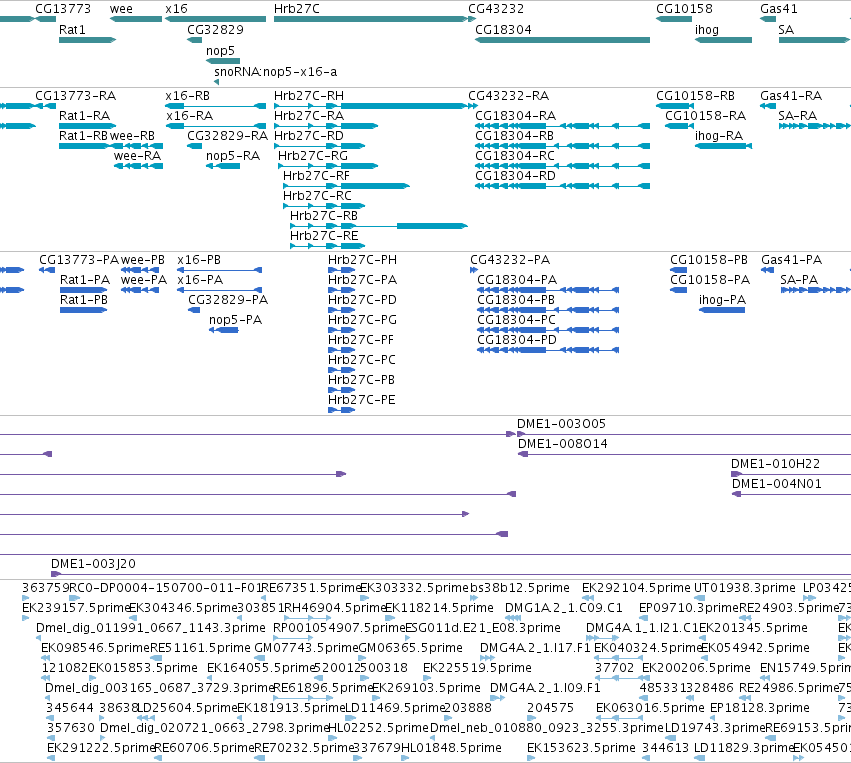The width and height of the screenshot is (851, 763).
Task: Click protein Hrb27C-PE label
Action: coord(361,400)
